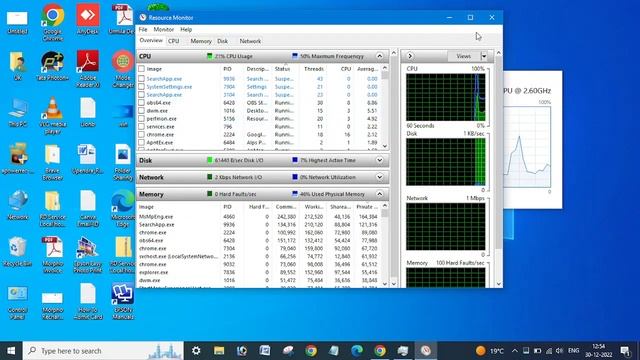
Task: Show hidden system tray icons chevron
Action: [515, 351]
